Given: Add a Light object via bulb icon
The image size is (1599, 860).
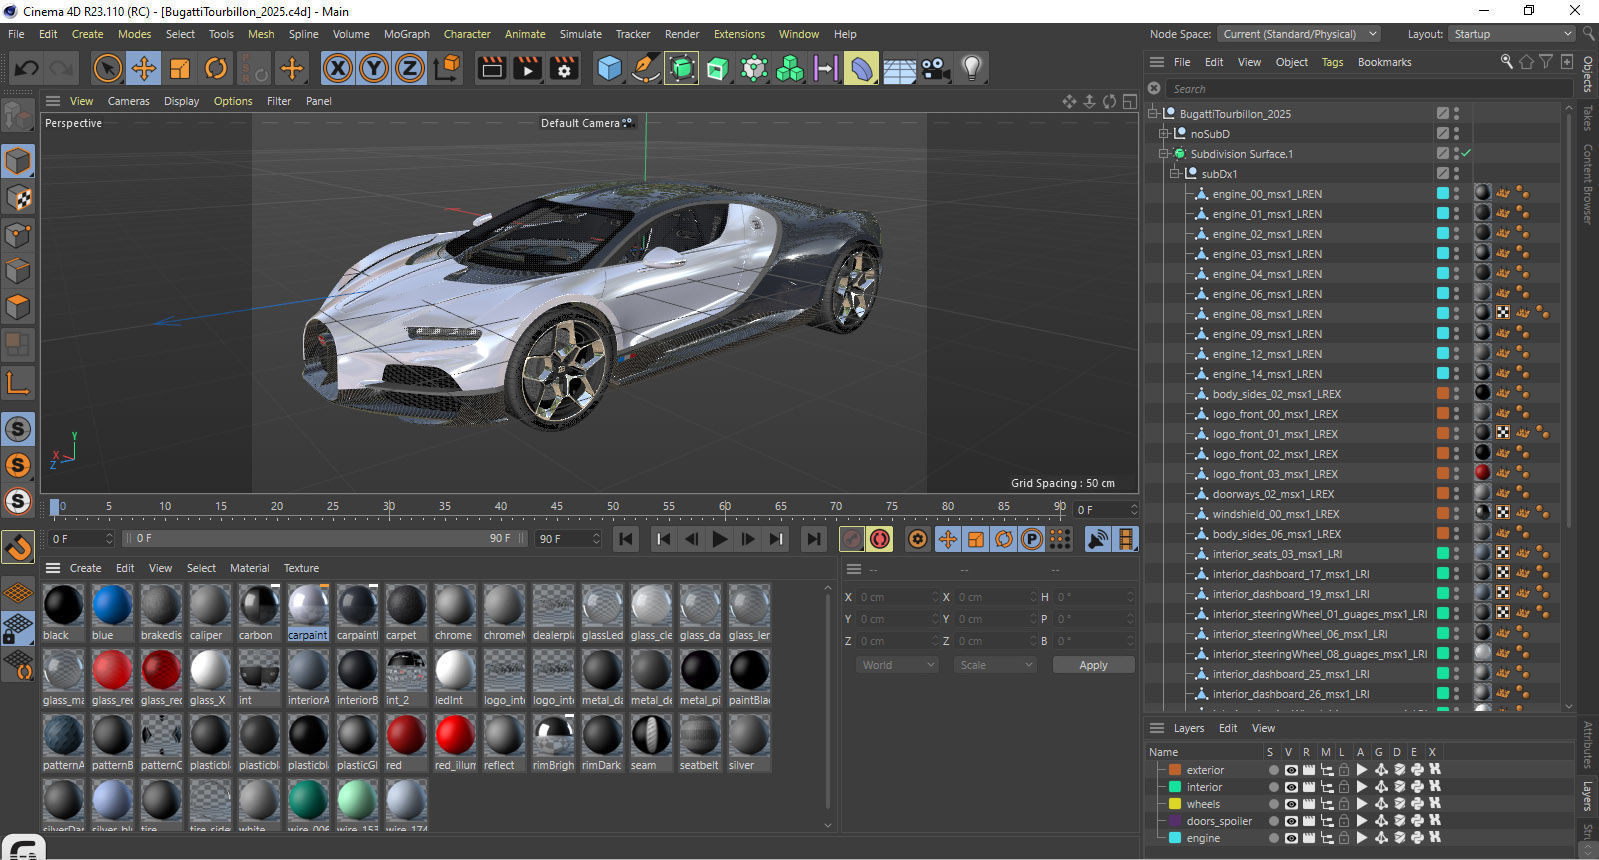Looking at the screenshot, I should (x=971, y=68).
